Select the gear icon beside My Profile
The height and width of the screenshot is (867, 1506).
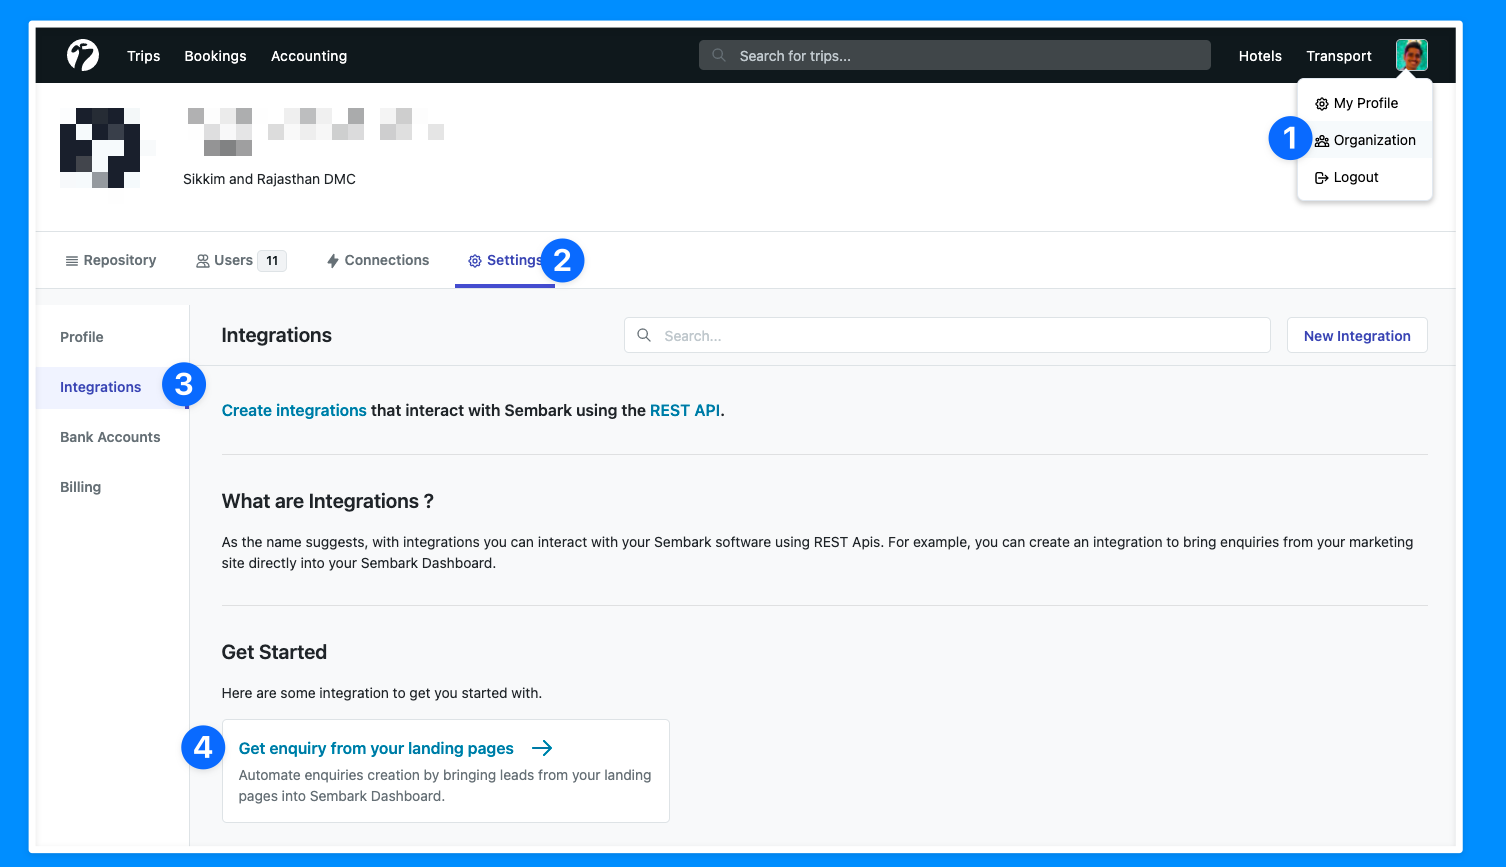tap(1322, 103)
